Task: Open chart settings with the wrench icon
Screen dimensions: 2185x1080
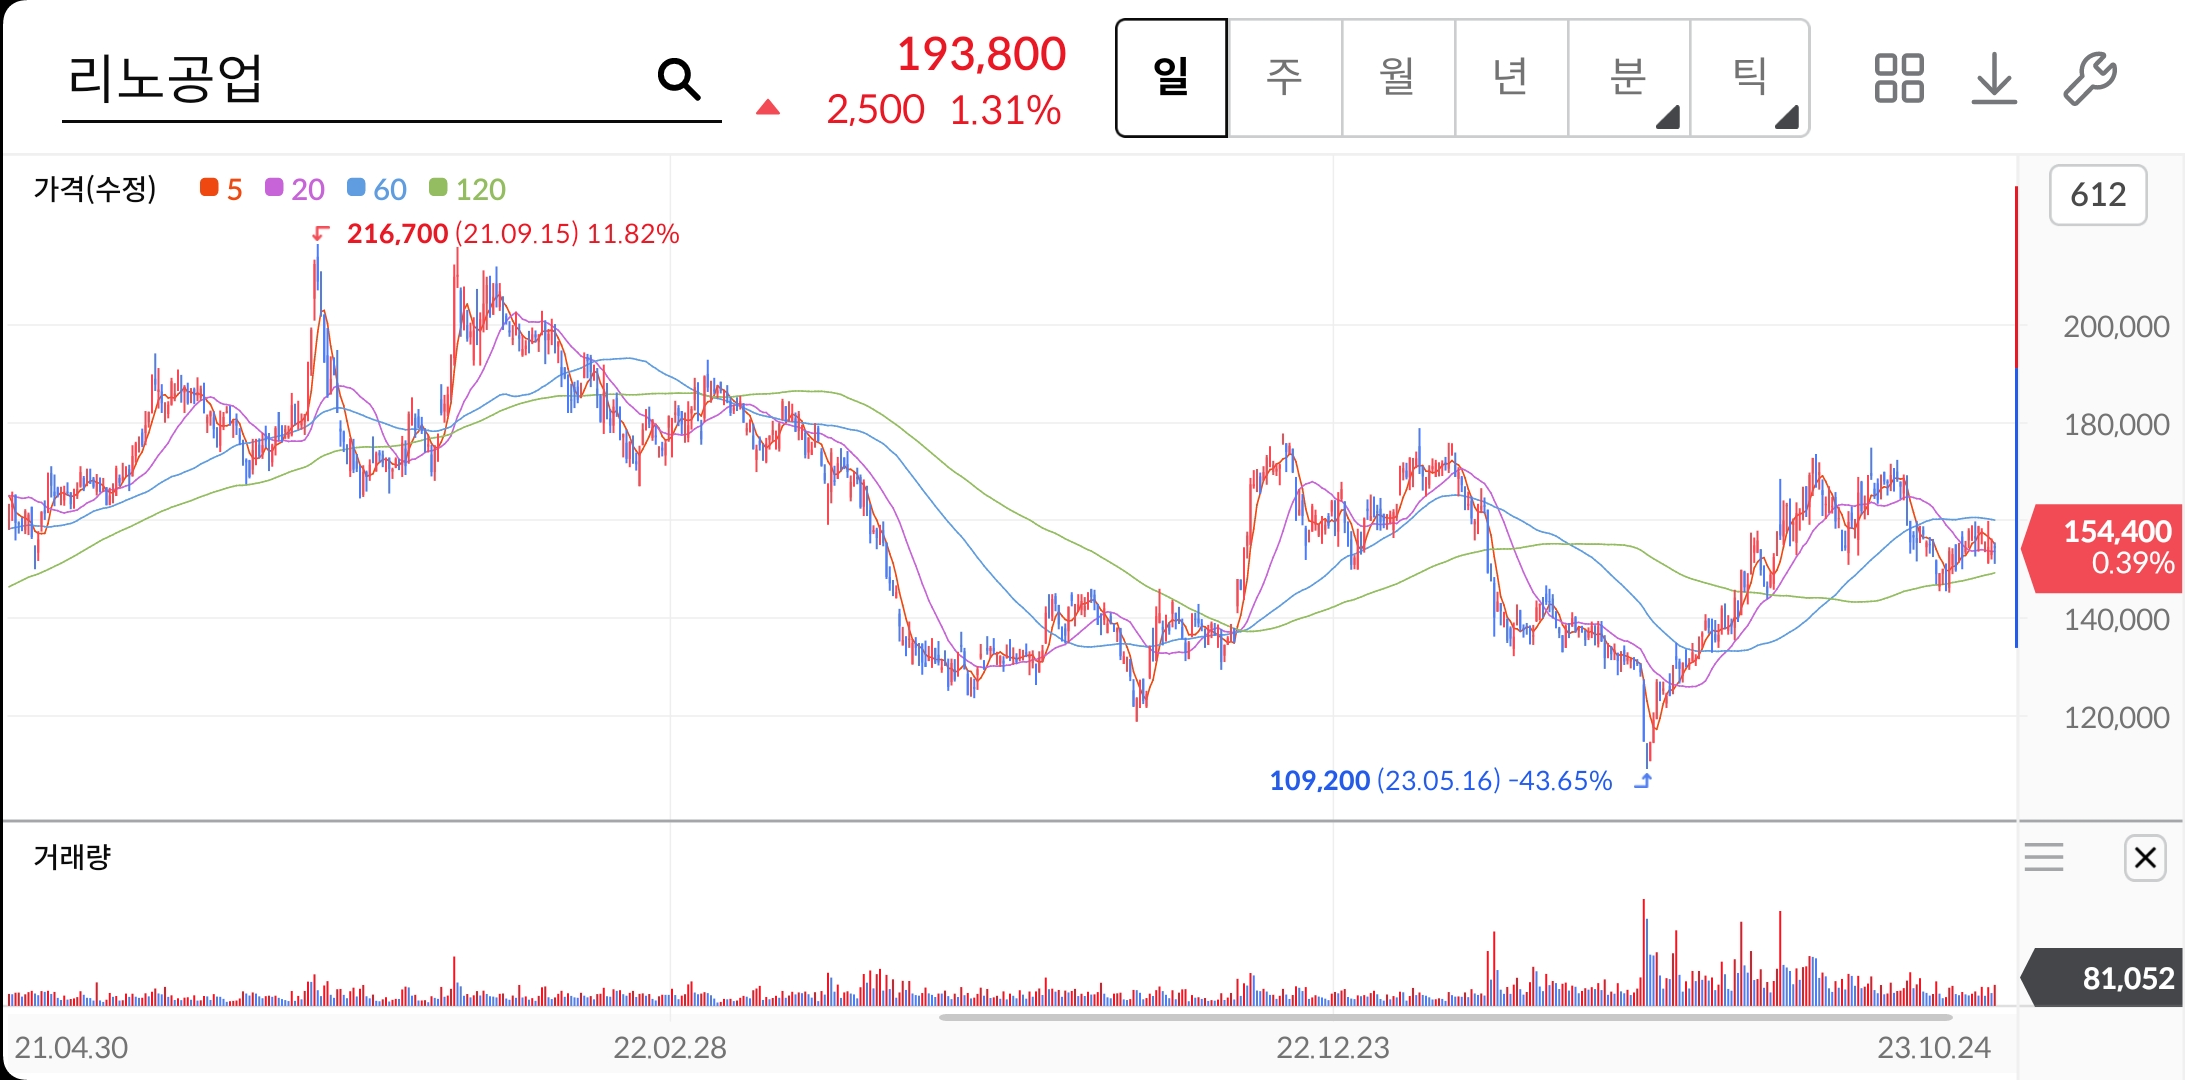Action: (2088, 78)
